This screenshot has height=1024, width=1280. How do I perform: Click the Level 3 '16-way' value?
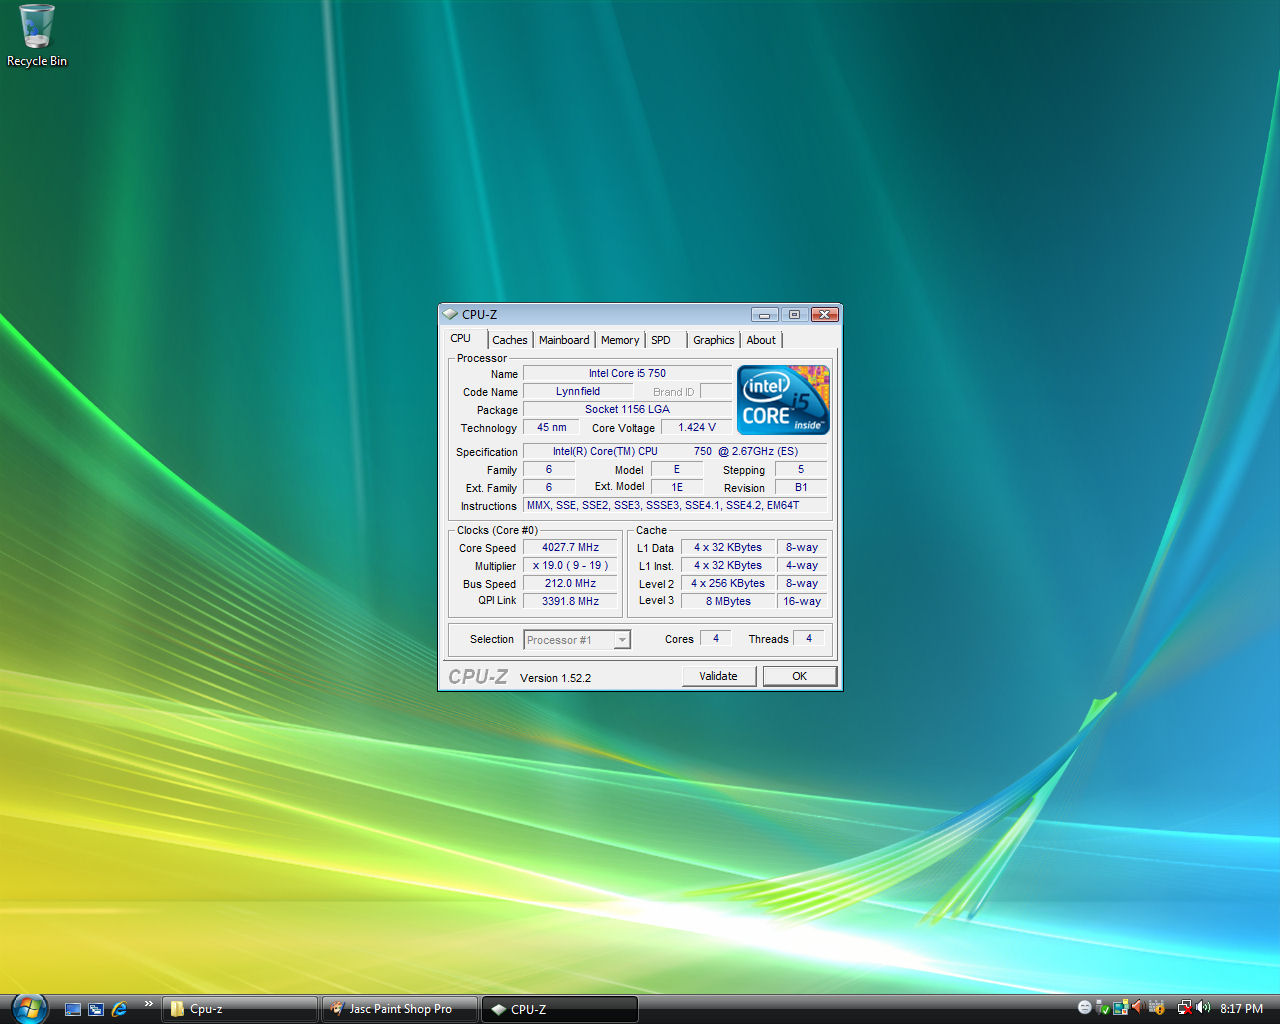pyautogui.click(x=802, y=601)
